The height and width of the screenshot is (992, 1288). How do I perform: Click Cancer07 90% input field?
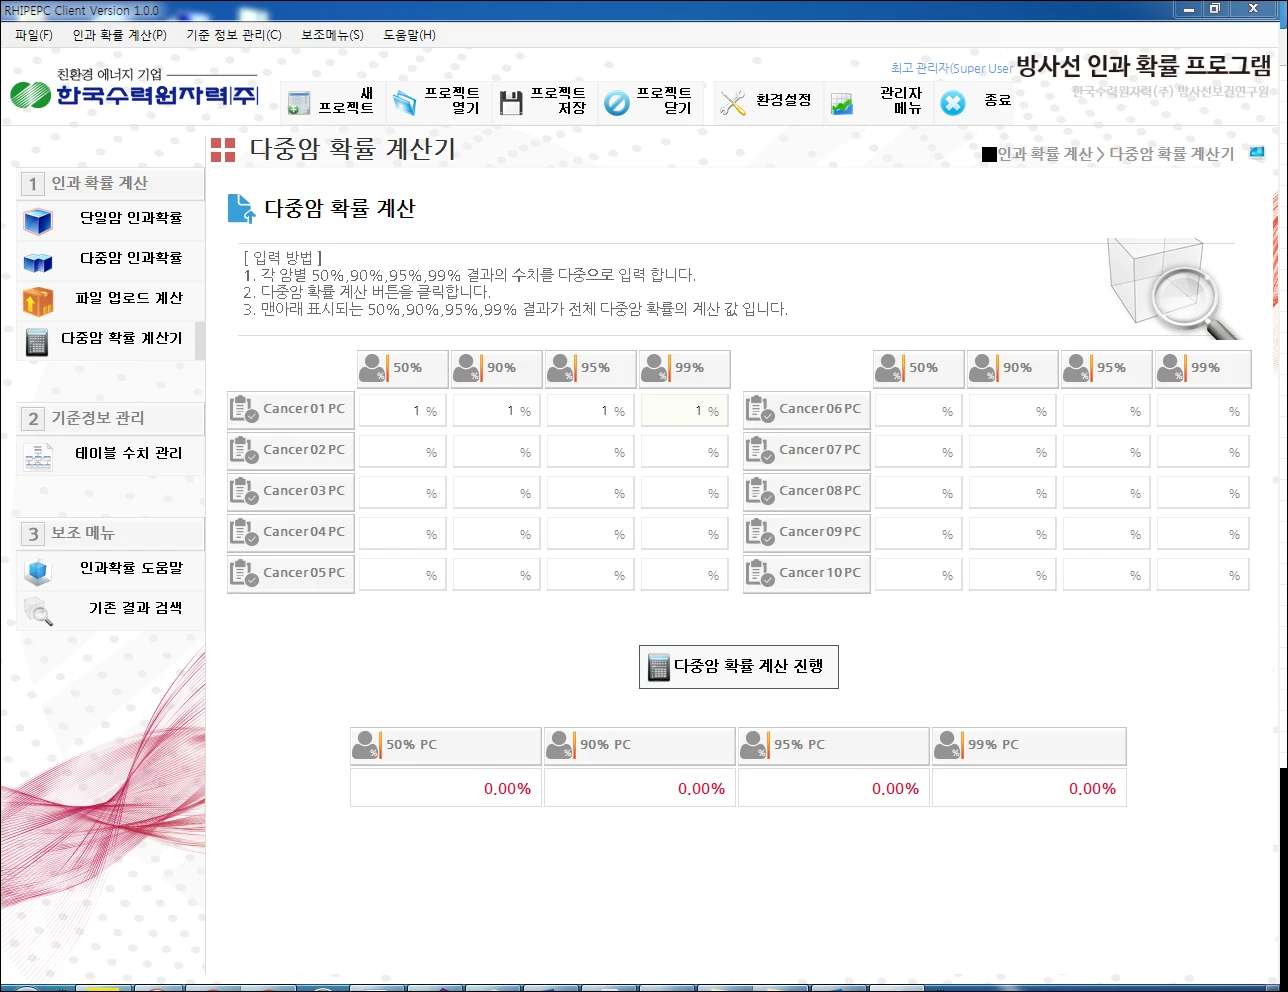pos(1013,451)
